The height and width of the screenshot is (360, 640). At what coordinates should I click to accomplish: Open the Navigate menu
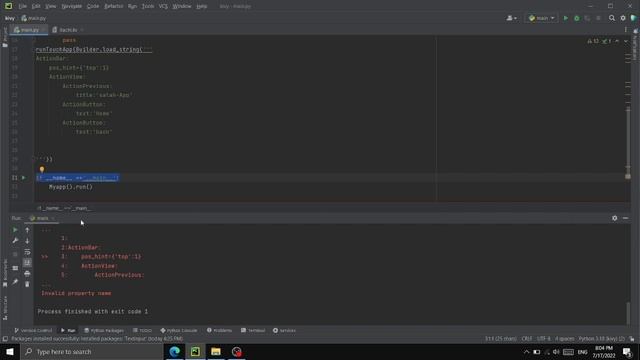71,6
